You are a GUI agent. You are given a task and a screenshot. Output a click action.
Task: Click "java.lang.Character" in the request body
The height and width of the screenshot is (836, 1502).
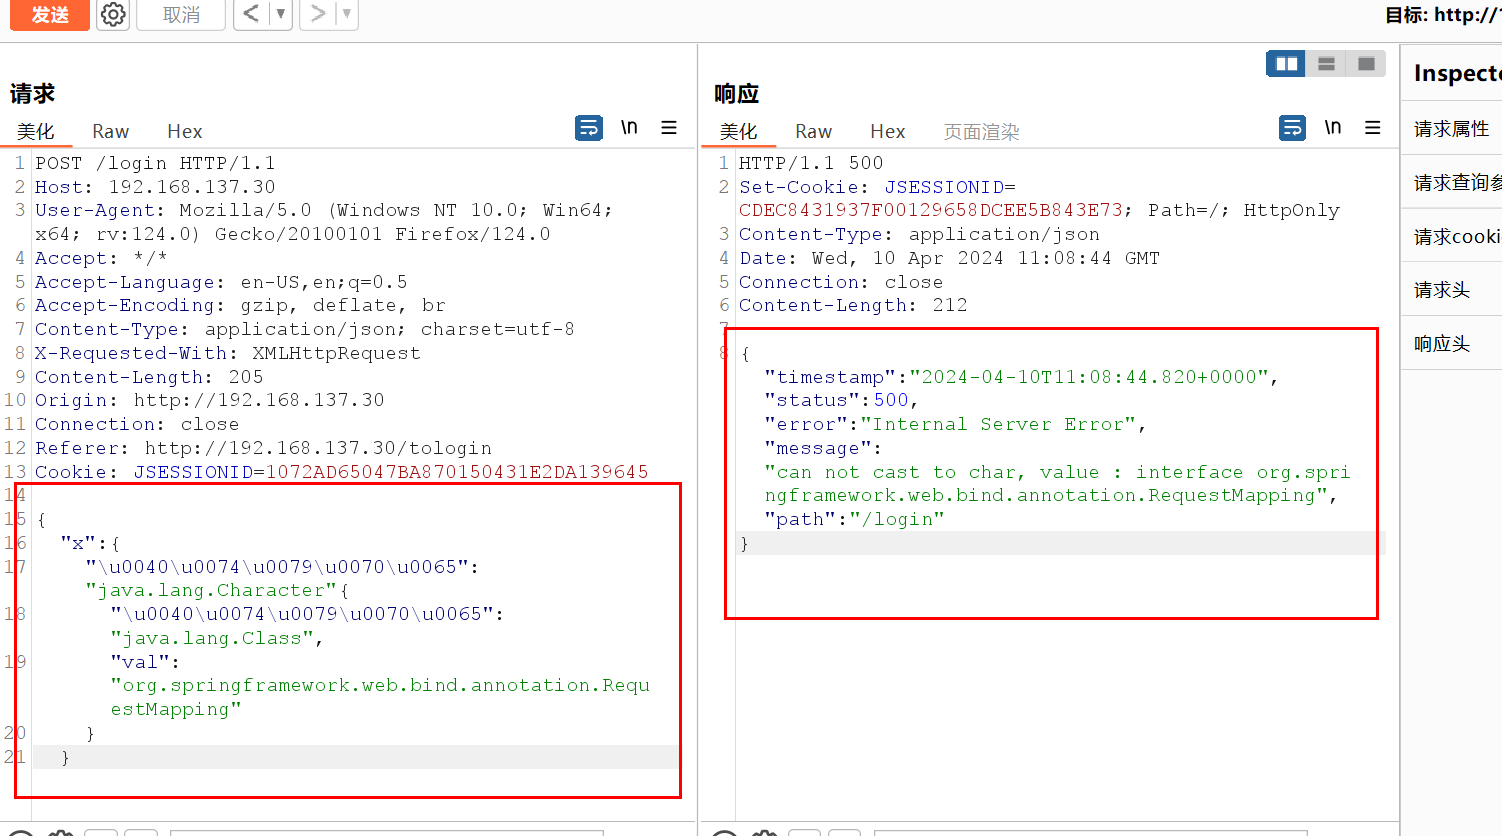click(211, 590)
